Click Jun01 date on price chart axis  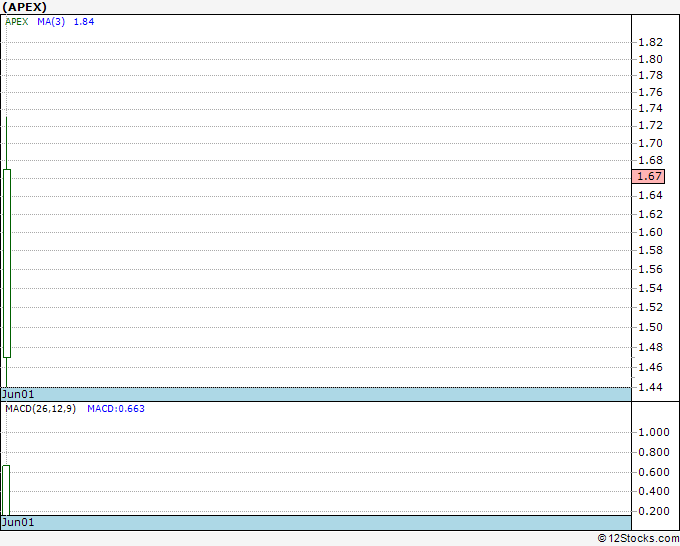pyautogui.click(x=18, y=394)
